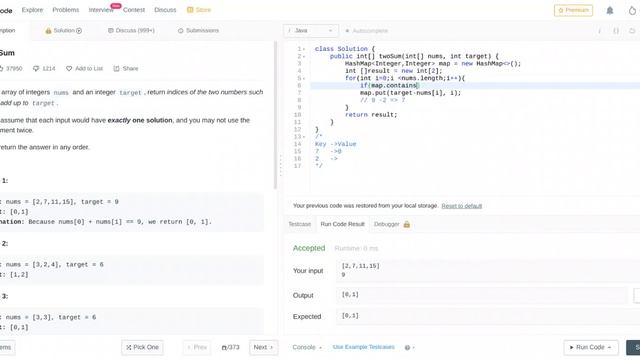Open the locked Debugger tab
640x360 pixels.
tap(392, 224)
